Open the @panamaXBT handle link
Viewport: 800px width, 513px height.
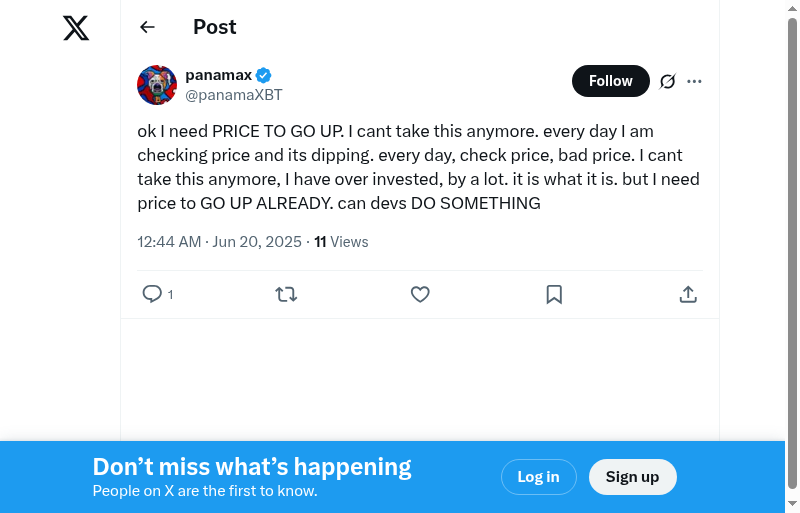tap(234, 95)
